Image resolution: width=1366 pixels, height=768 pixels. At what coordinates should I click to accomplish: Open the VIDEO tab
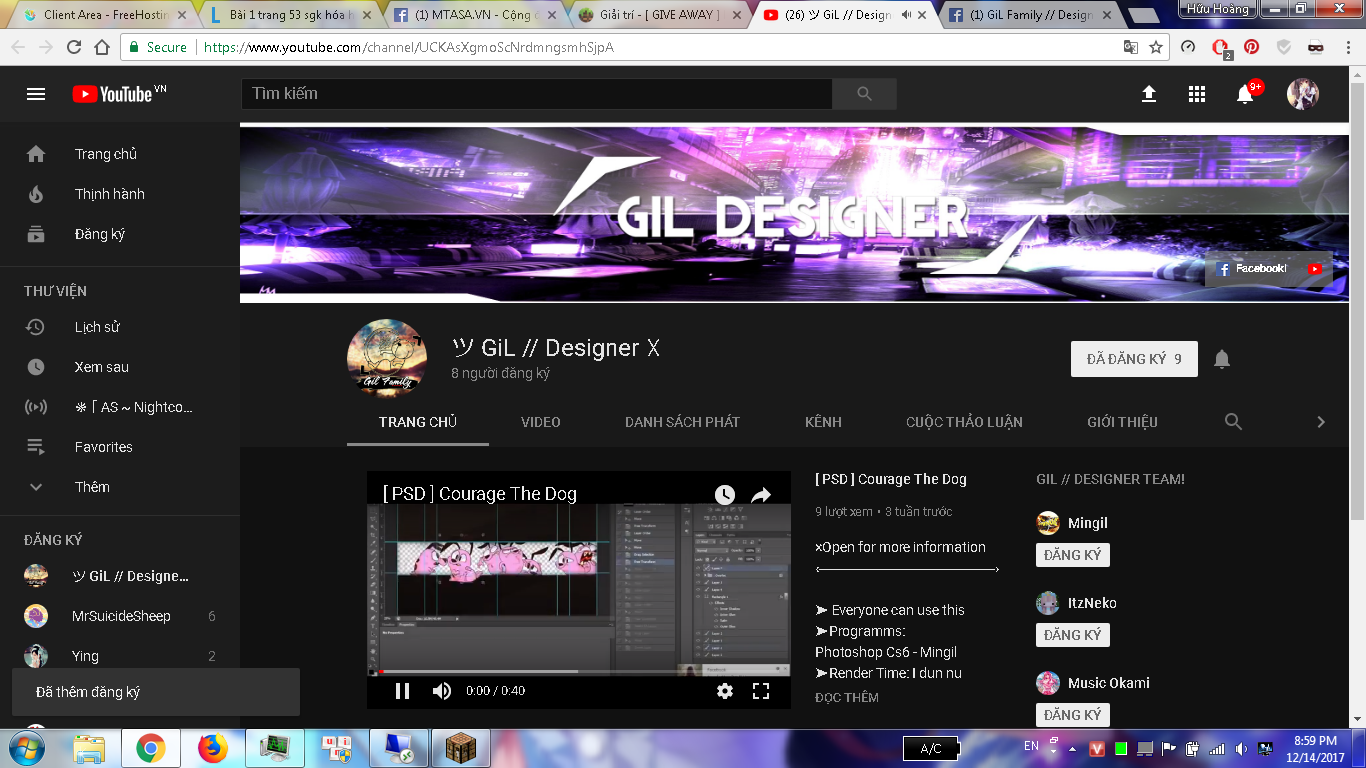(541, 422)
